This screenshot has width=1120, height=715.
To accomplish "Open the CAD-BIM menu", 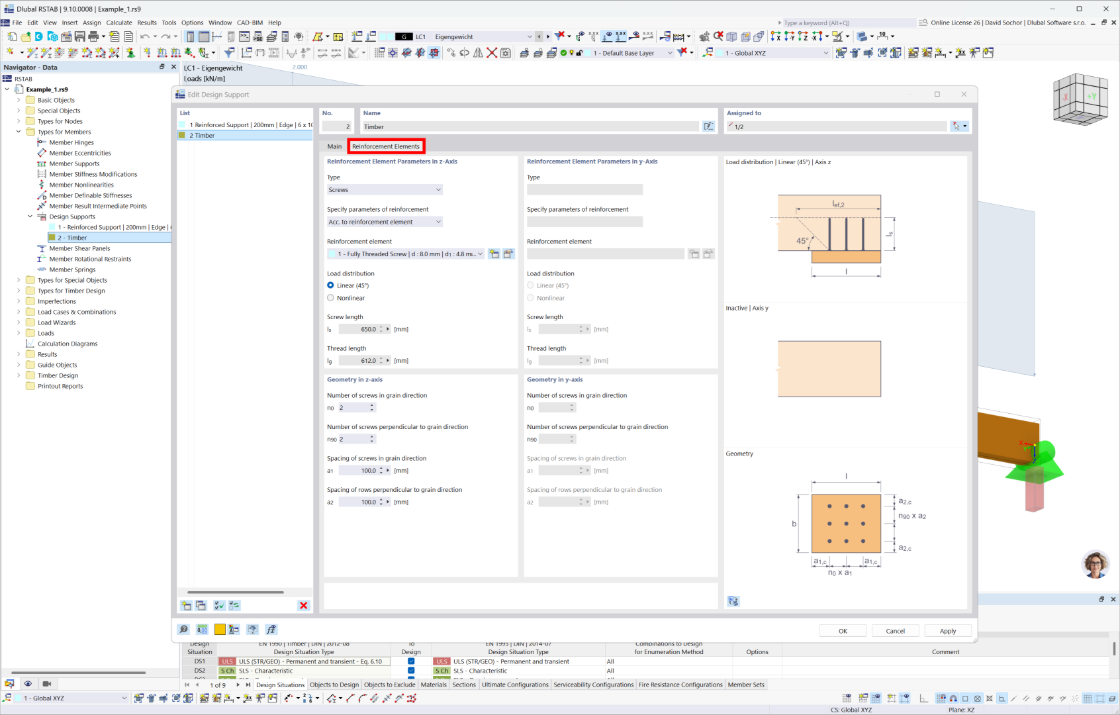I will click(249, 22).
